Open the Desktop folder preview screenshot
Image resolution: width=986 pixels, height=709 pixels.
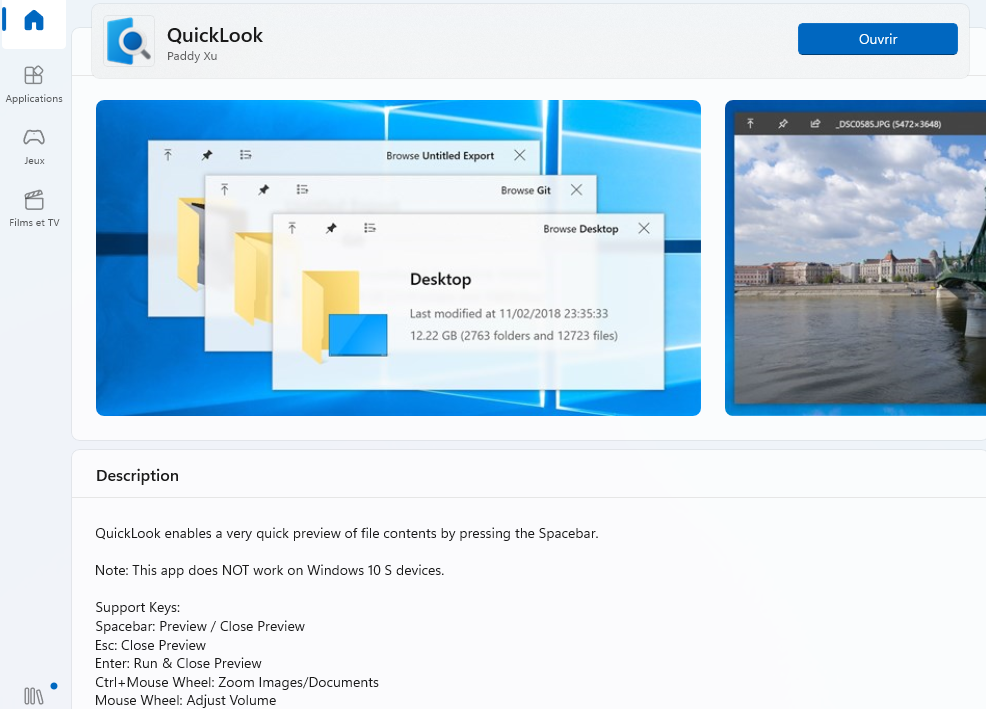click(x=398, y=258)
